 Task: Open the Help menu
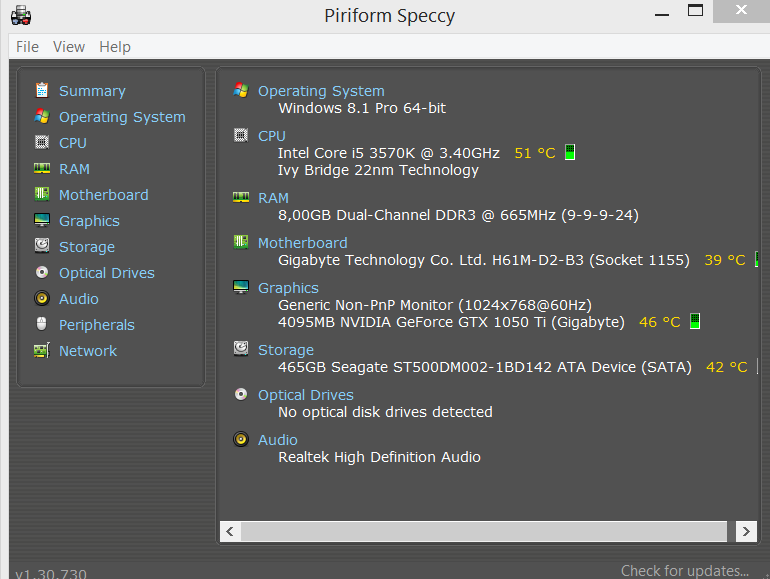pos(115,47)
